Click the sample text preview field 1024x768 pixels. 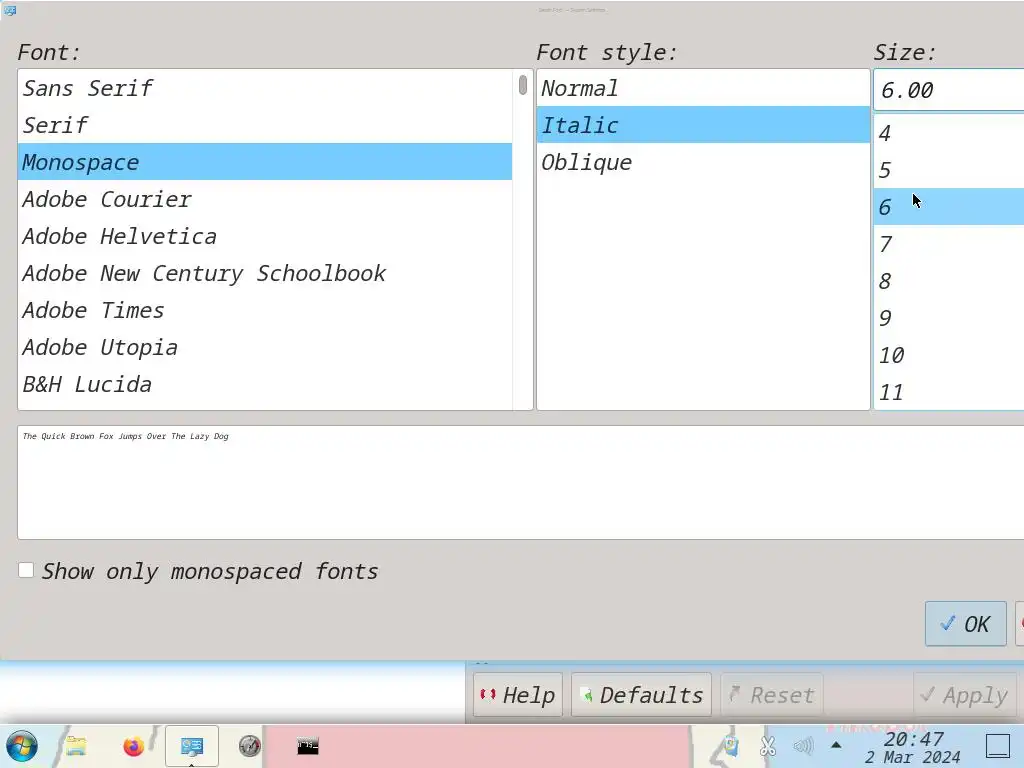[x=520, y=482]
